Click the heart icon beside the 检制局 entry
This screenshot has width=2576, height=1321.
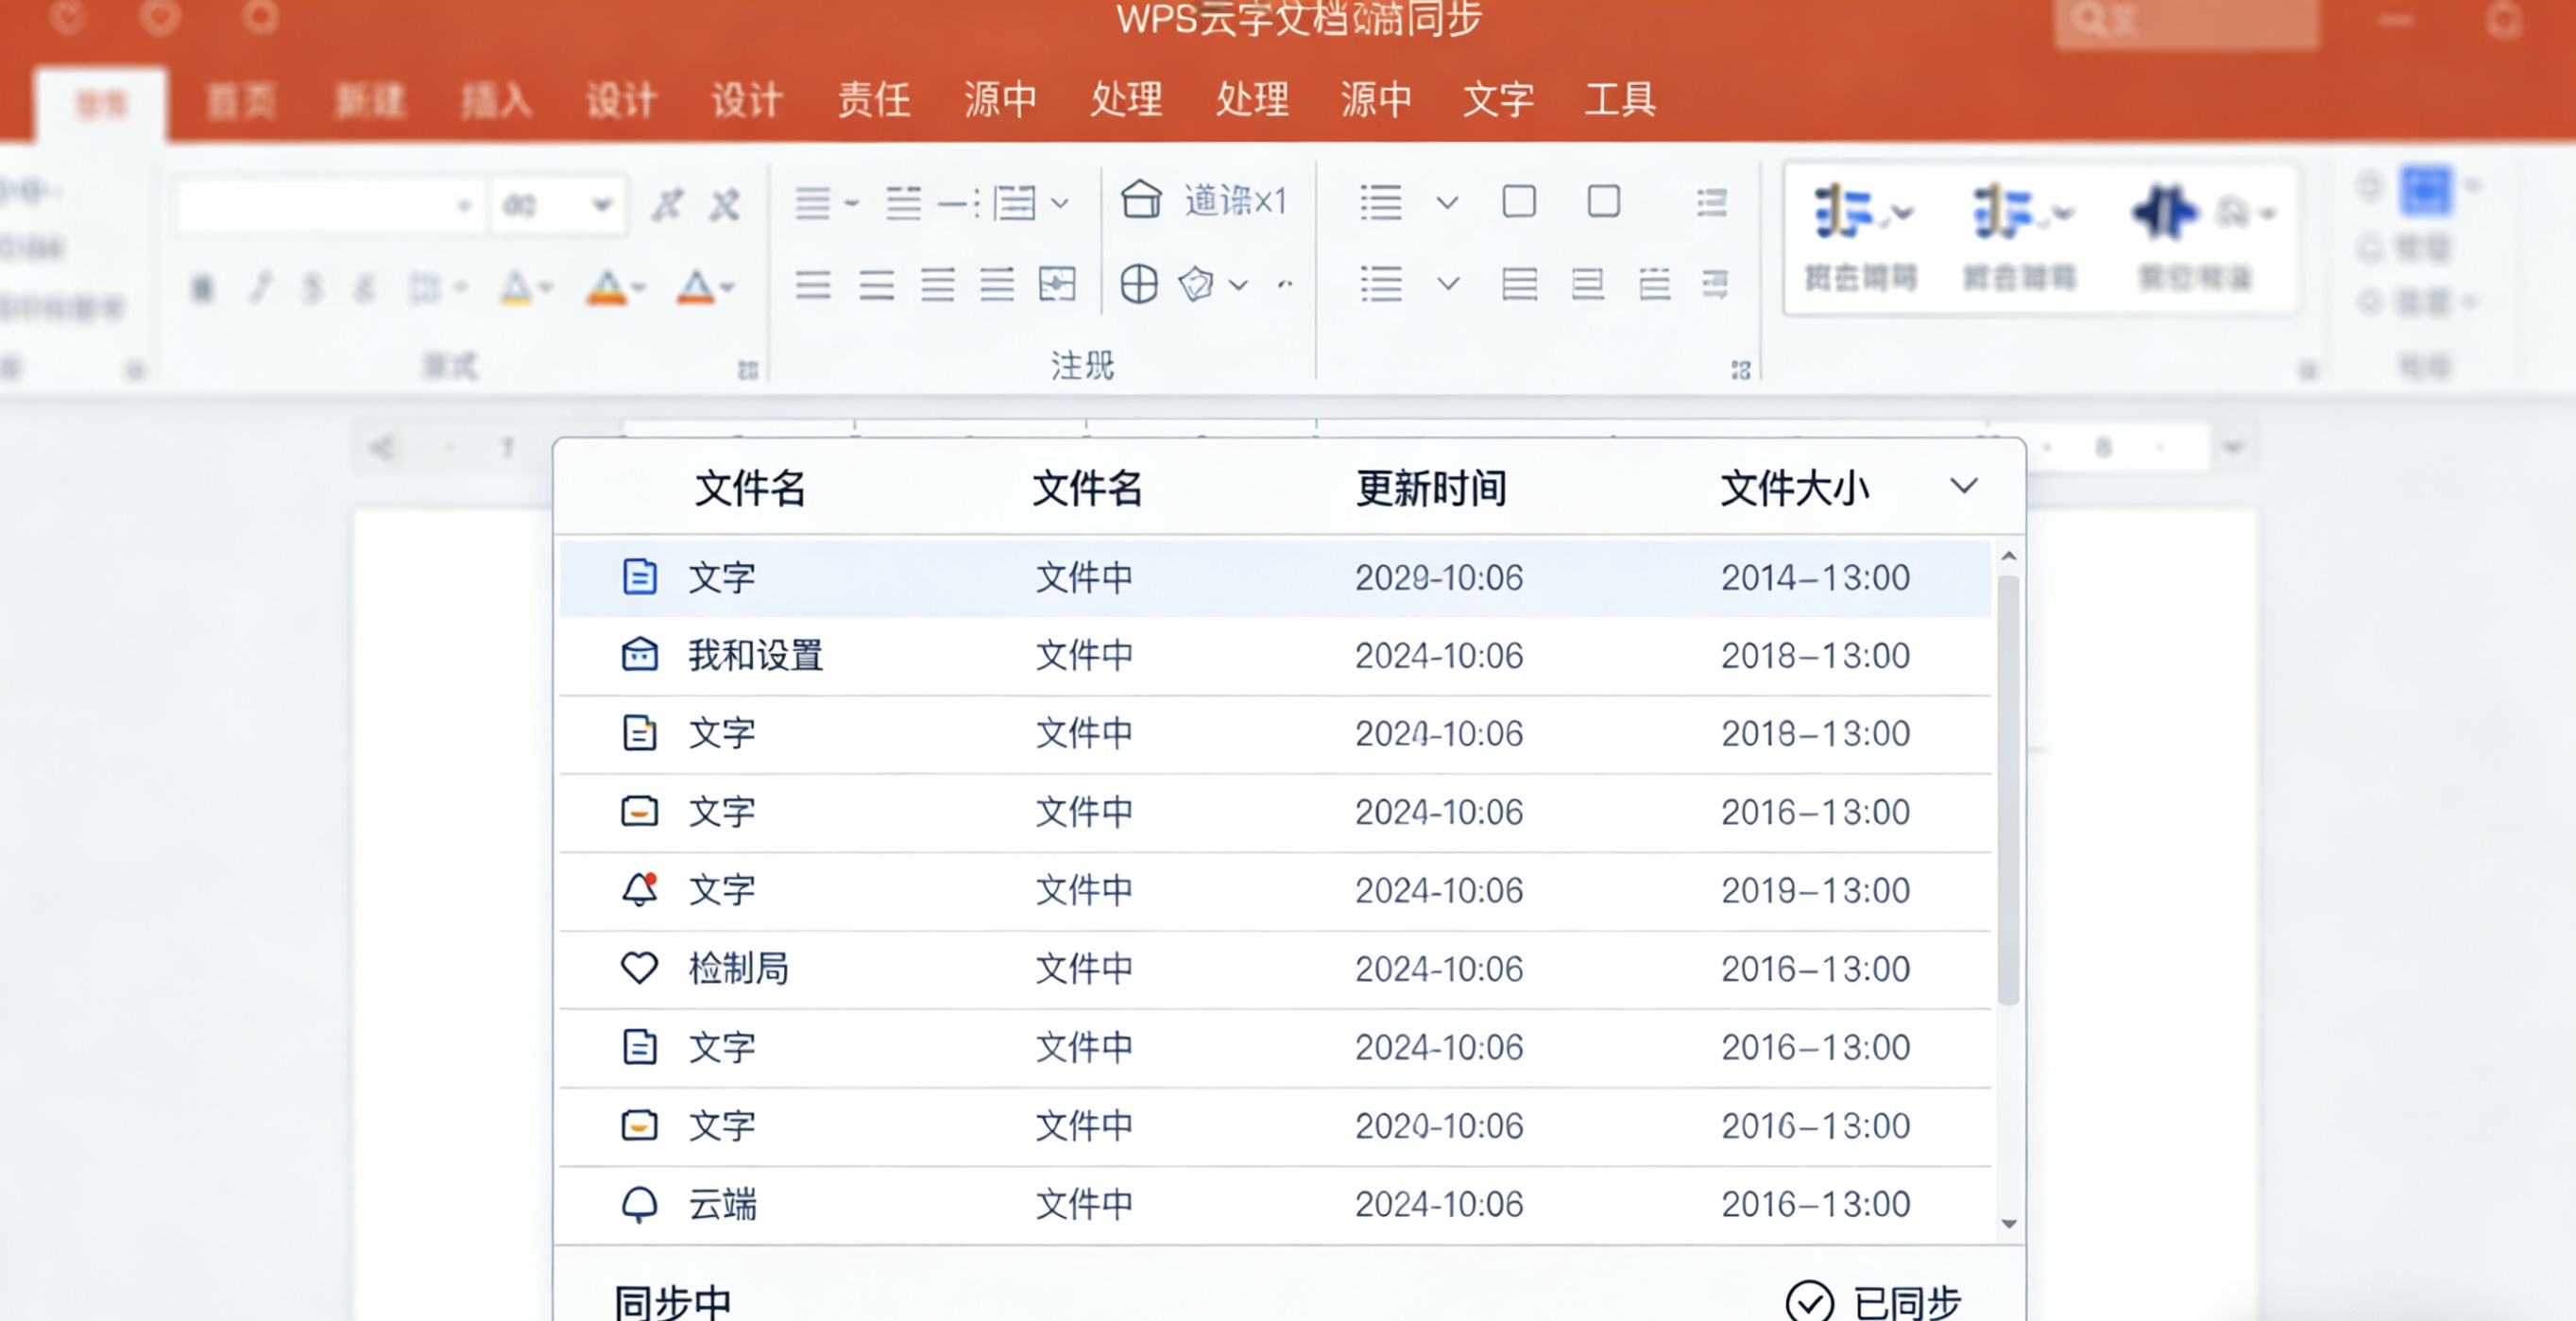638,968
